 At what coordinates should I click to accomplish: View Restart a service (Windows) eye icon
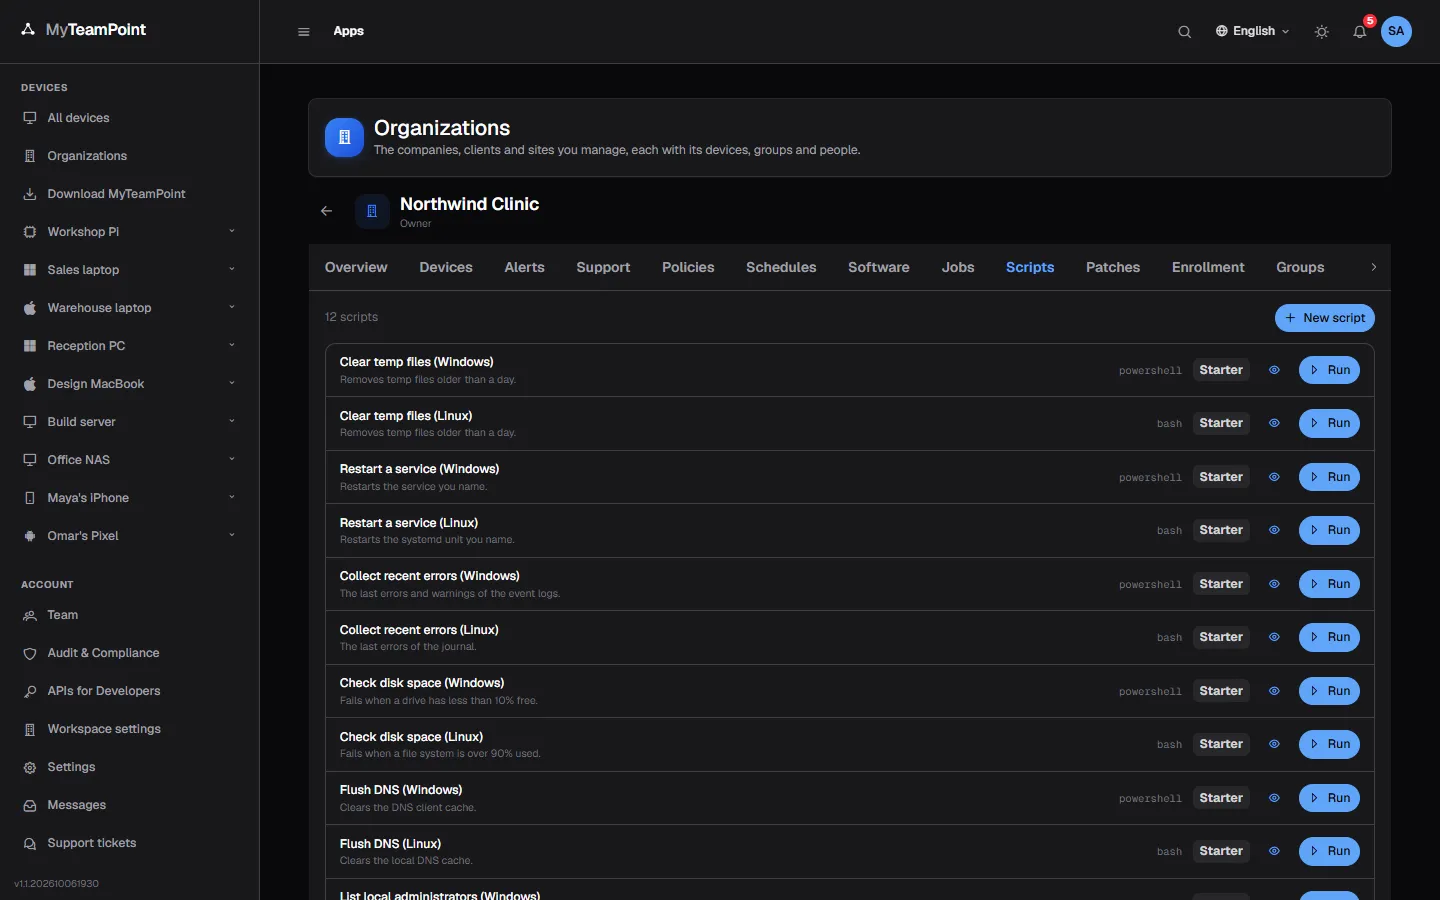click(1274, 477)
